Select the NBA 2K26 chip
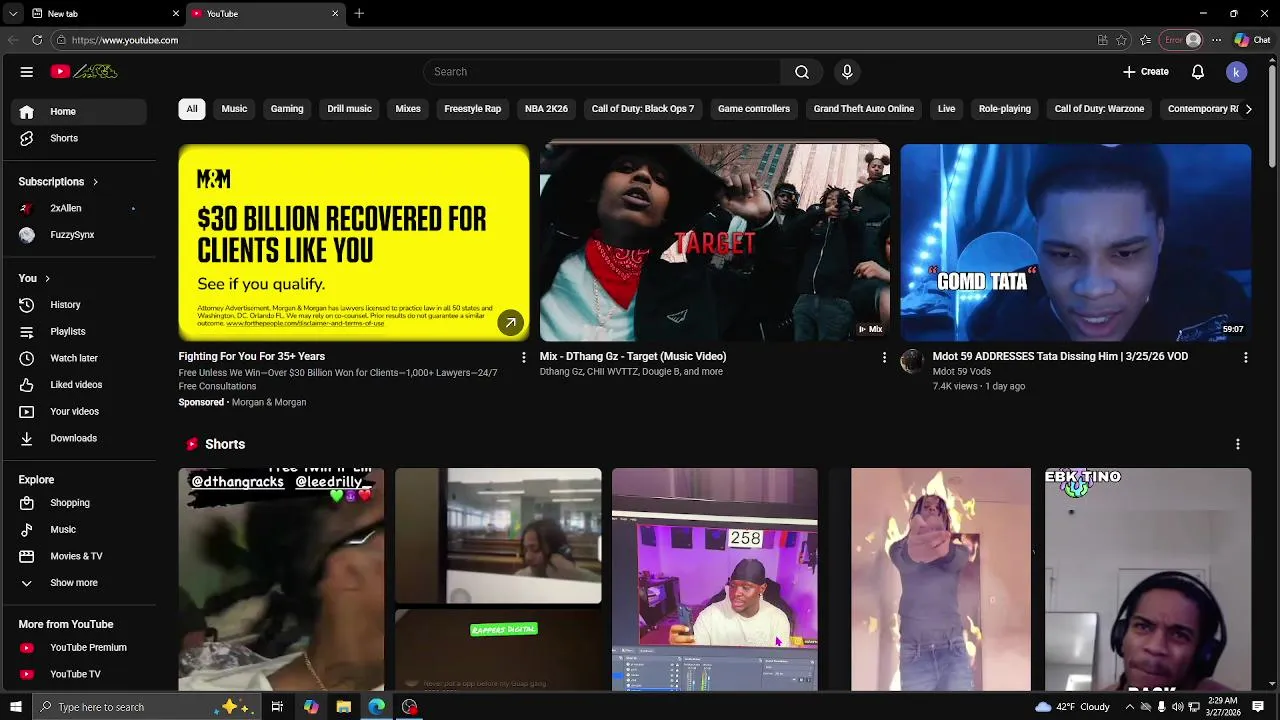This screenshot has width=1280, height=720. [546, 109]
